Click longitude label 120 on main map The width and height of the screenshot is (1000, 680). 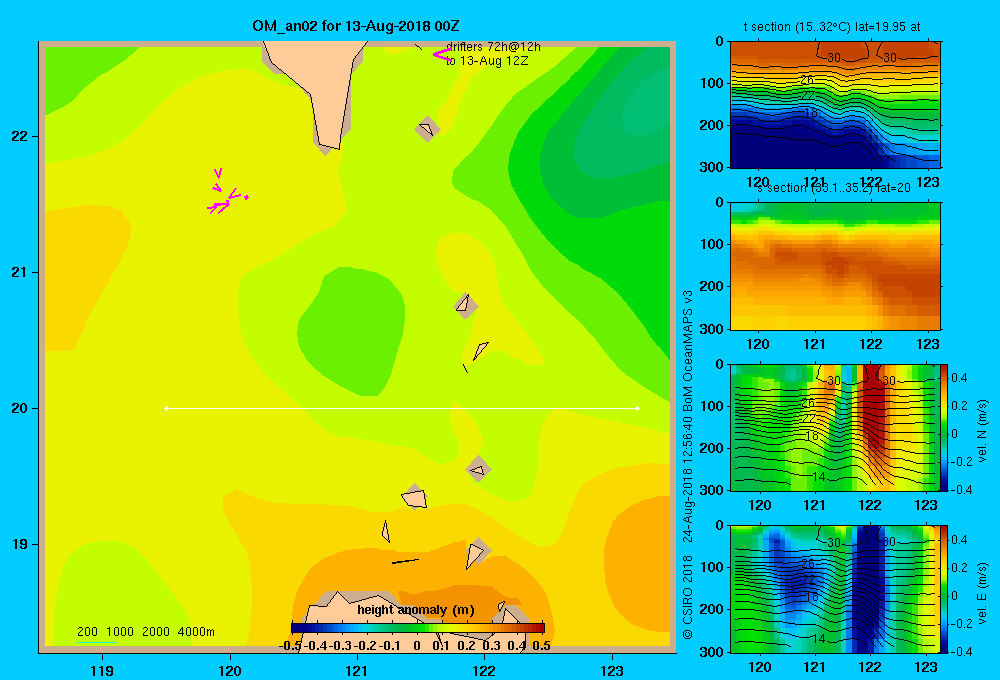230,670
